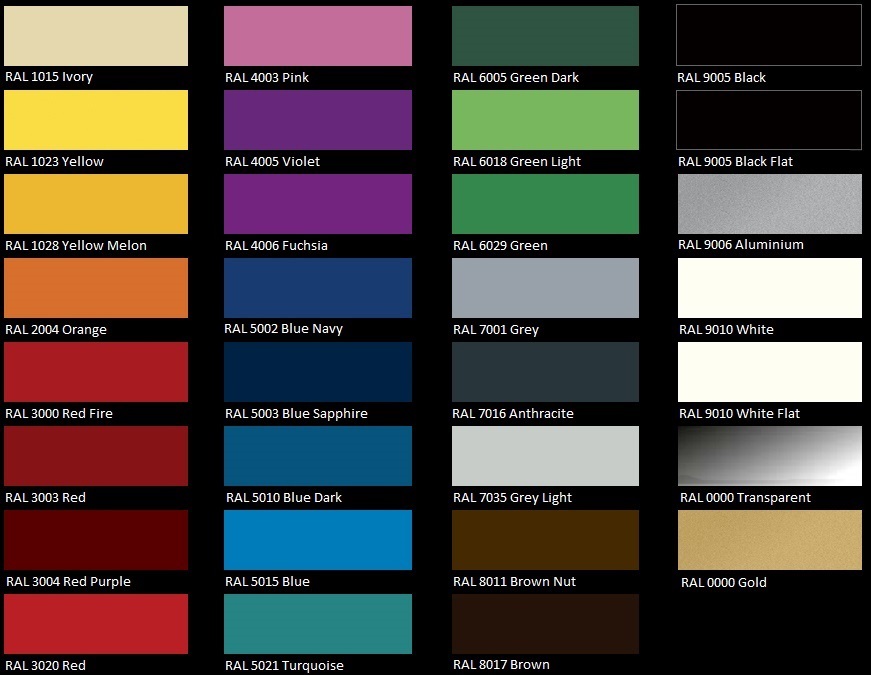871x675 pixels.
Task: Click the RAL 4003 Pink color swatch
Action: click(x=318, y=36)
